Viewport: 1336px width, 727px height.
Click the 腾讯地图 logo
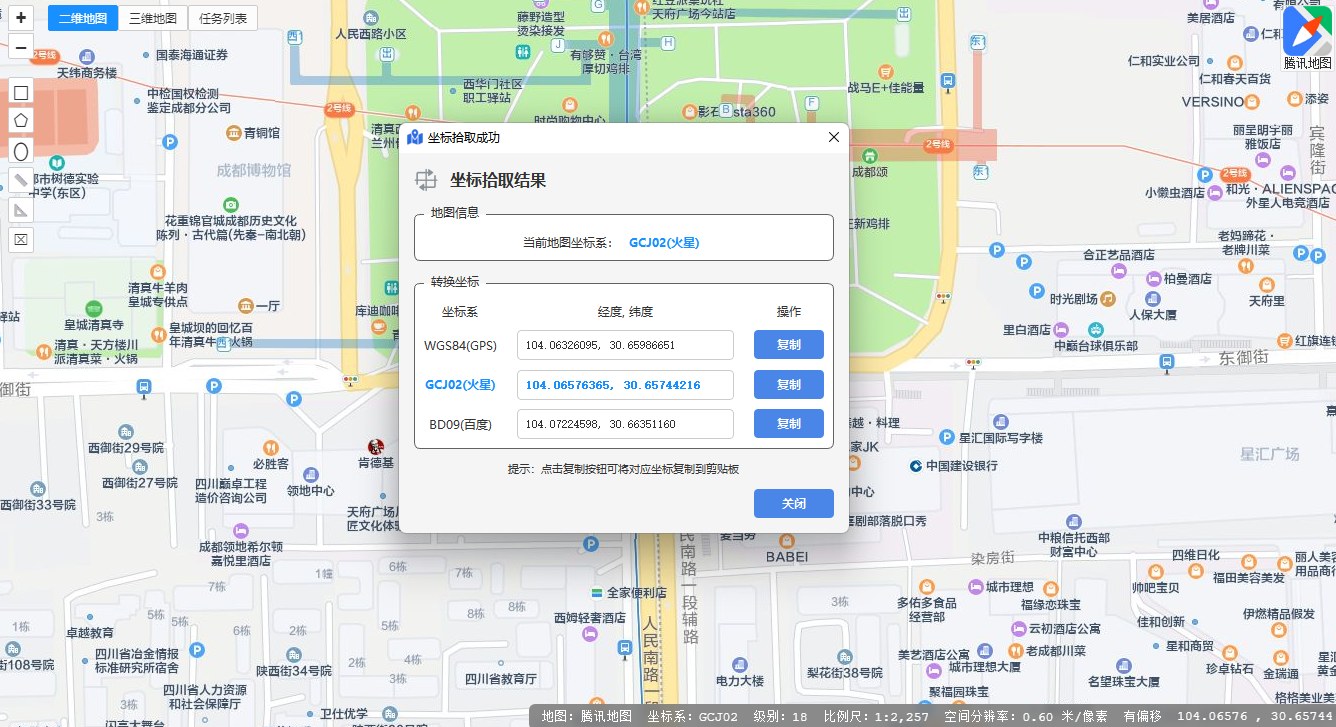tap(1308, 37)
